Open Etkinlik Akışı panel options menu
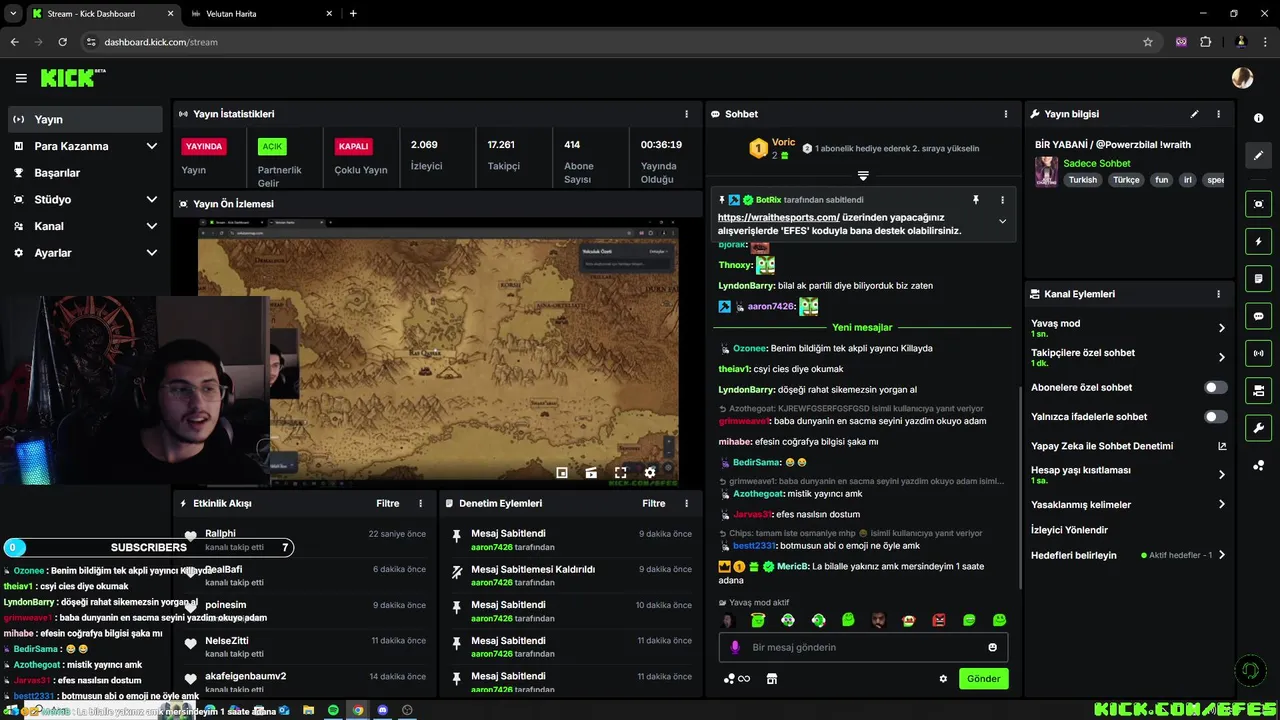Screen dimensions: 1280x720 [x=420, y=503]
